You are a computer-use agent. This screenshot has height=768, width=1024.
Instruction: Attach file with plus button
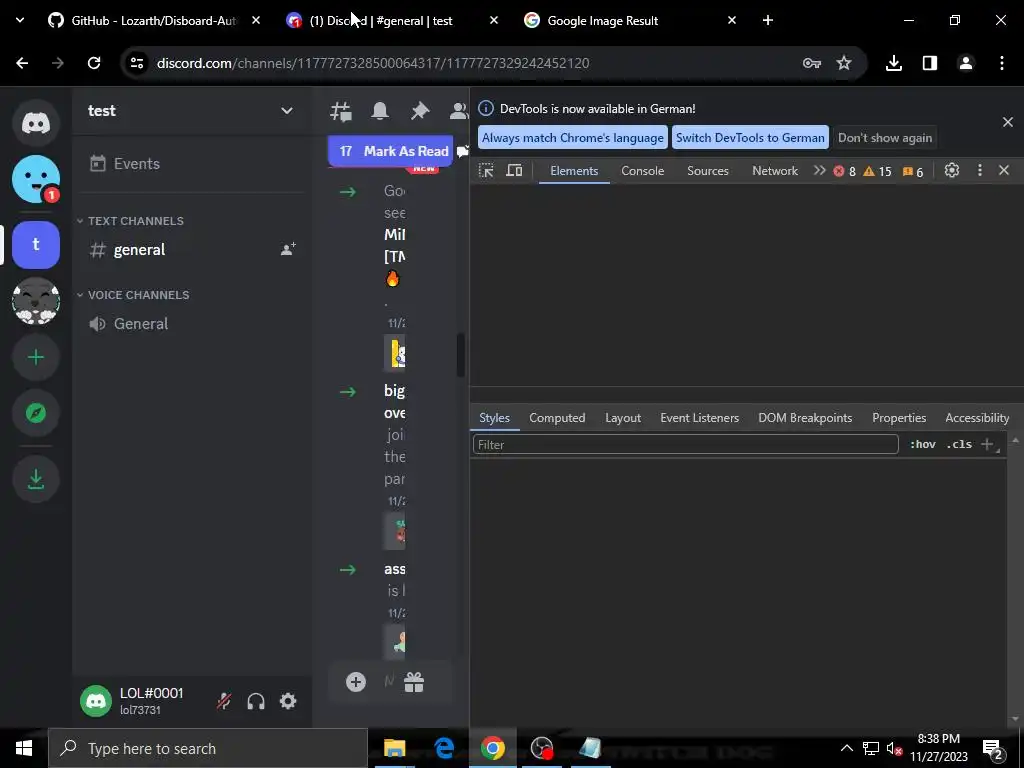(x=356, y=682)
